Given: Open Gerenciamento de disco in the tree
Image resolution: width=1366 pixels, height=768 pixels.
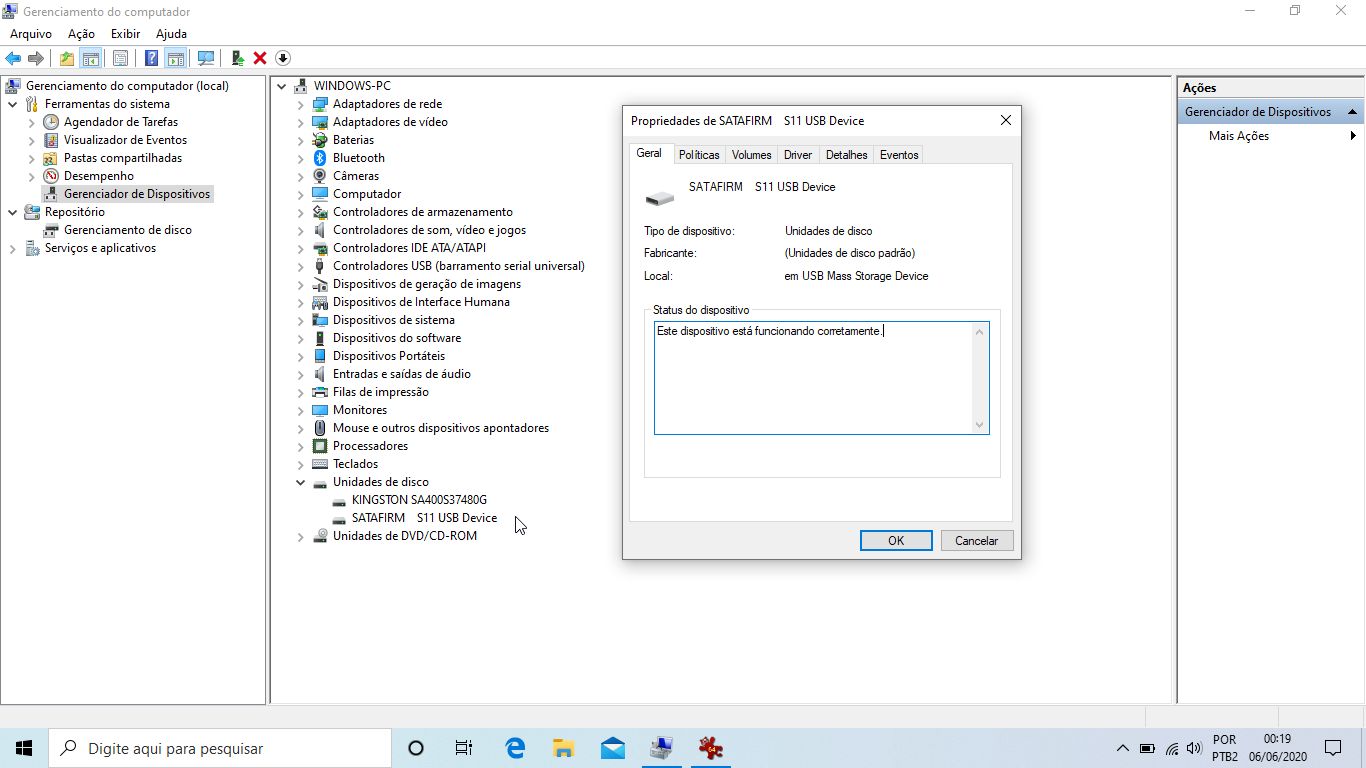Looking at the screenshot, I should point(127,230).
